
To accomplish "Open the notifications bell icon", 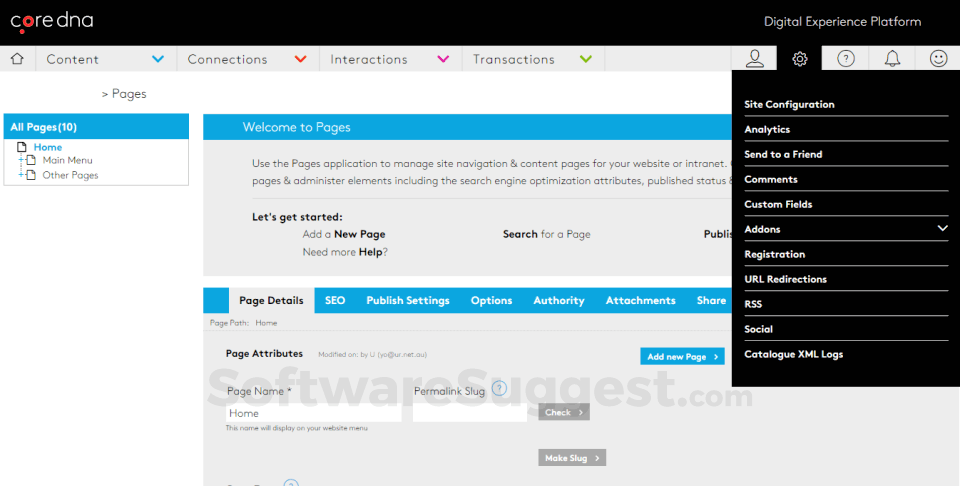I will [x=892, y=59].
